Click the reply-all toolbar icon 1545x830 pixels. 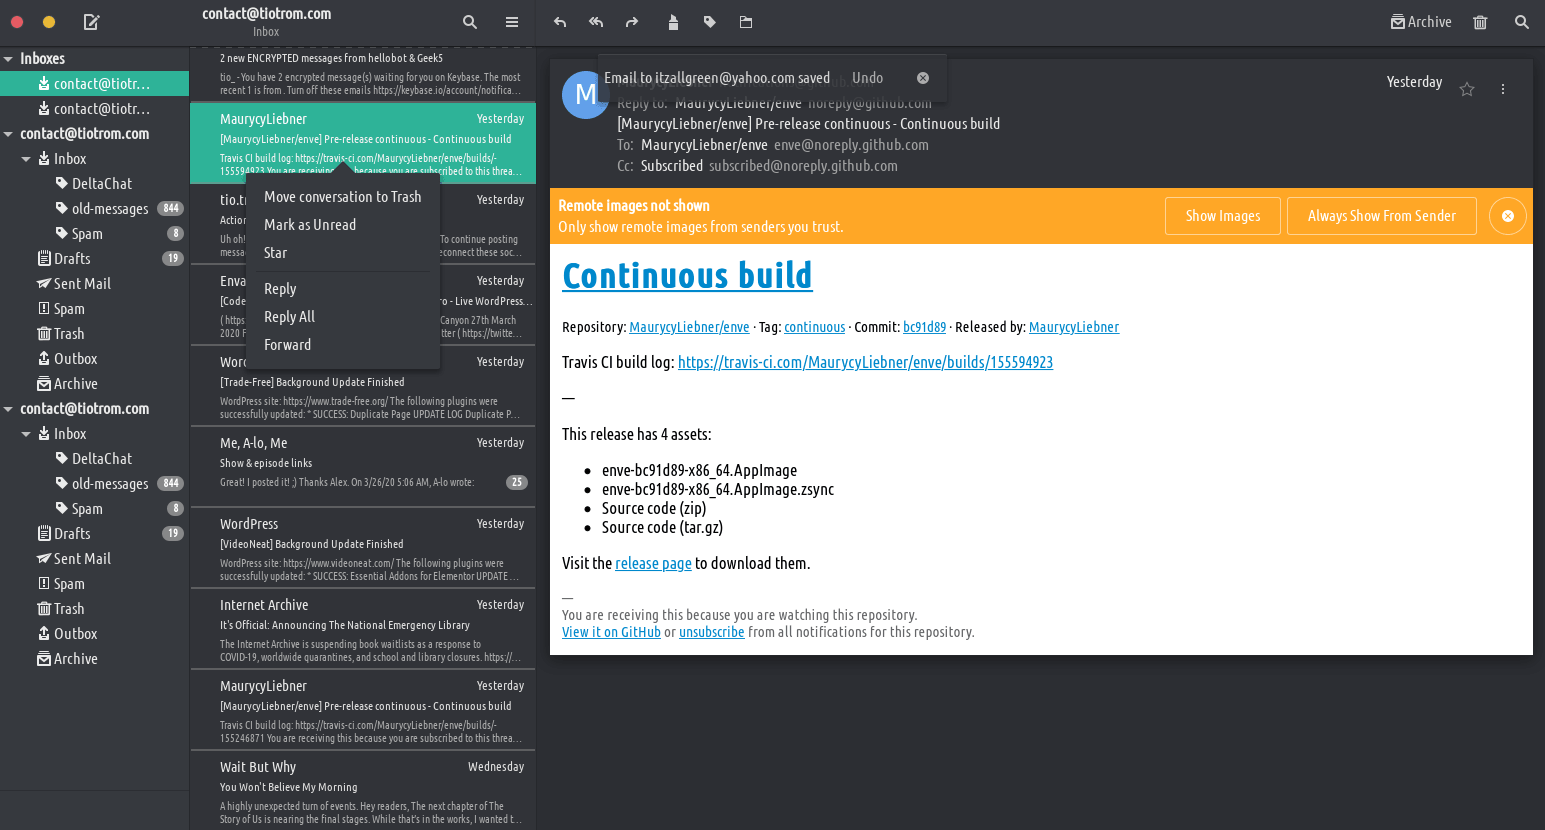[596, 22]
